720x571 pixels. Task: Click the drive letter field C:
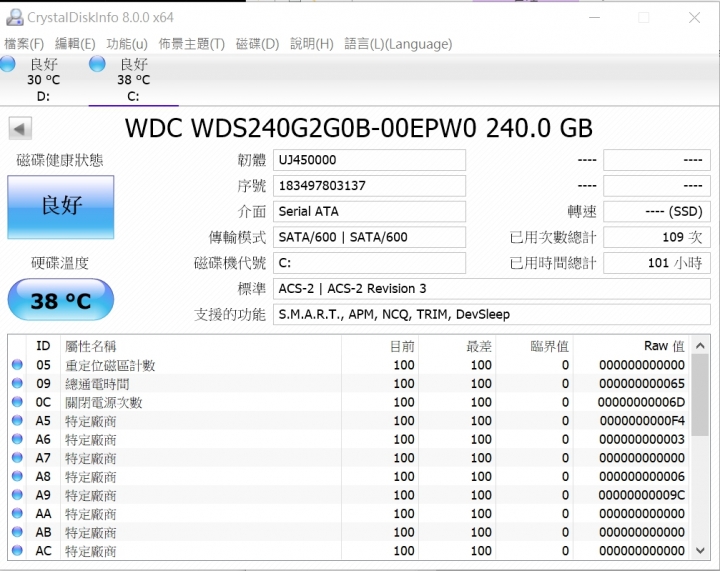[369, 263]
